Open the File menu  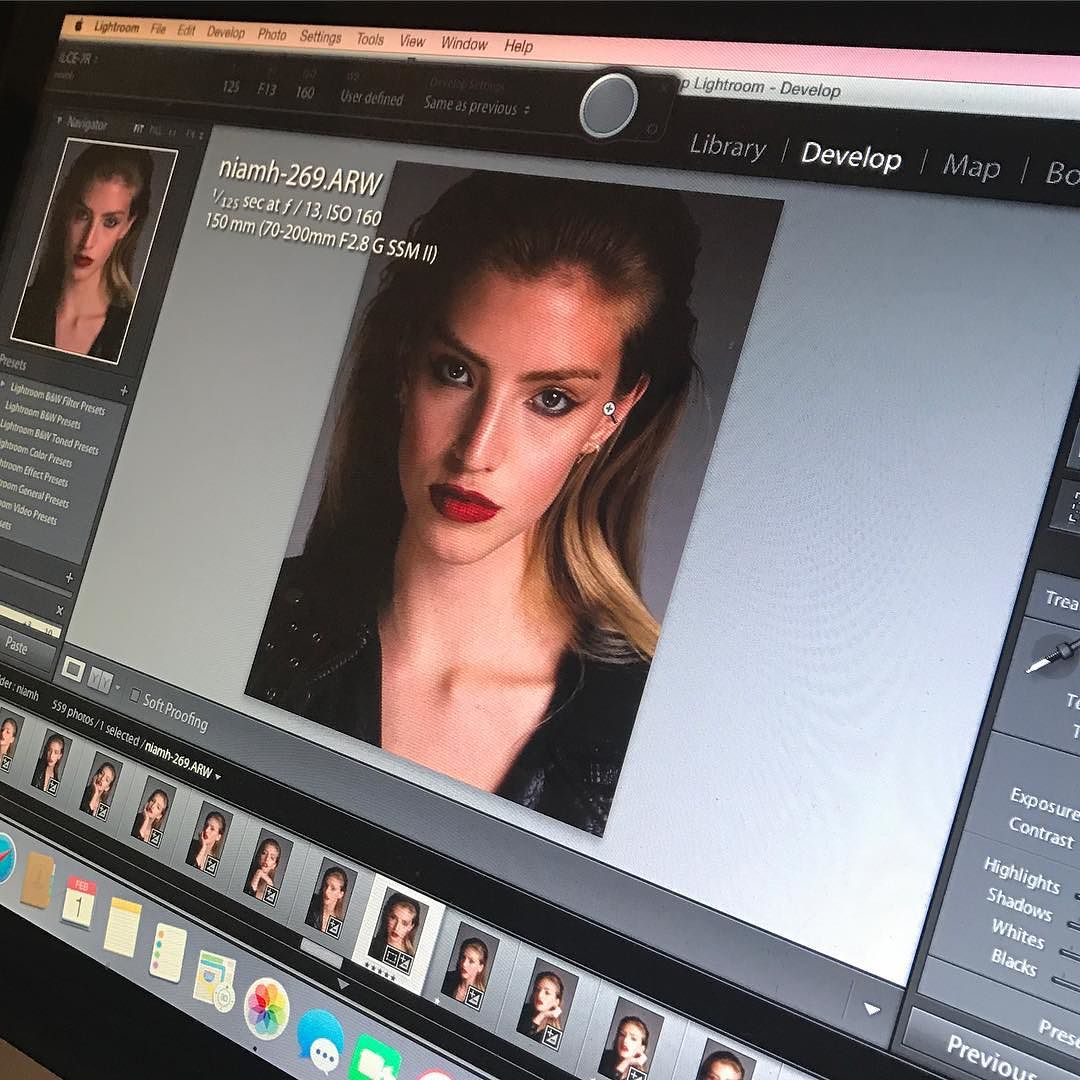(x=158, y=29)
